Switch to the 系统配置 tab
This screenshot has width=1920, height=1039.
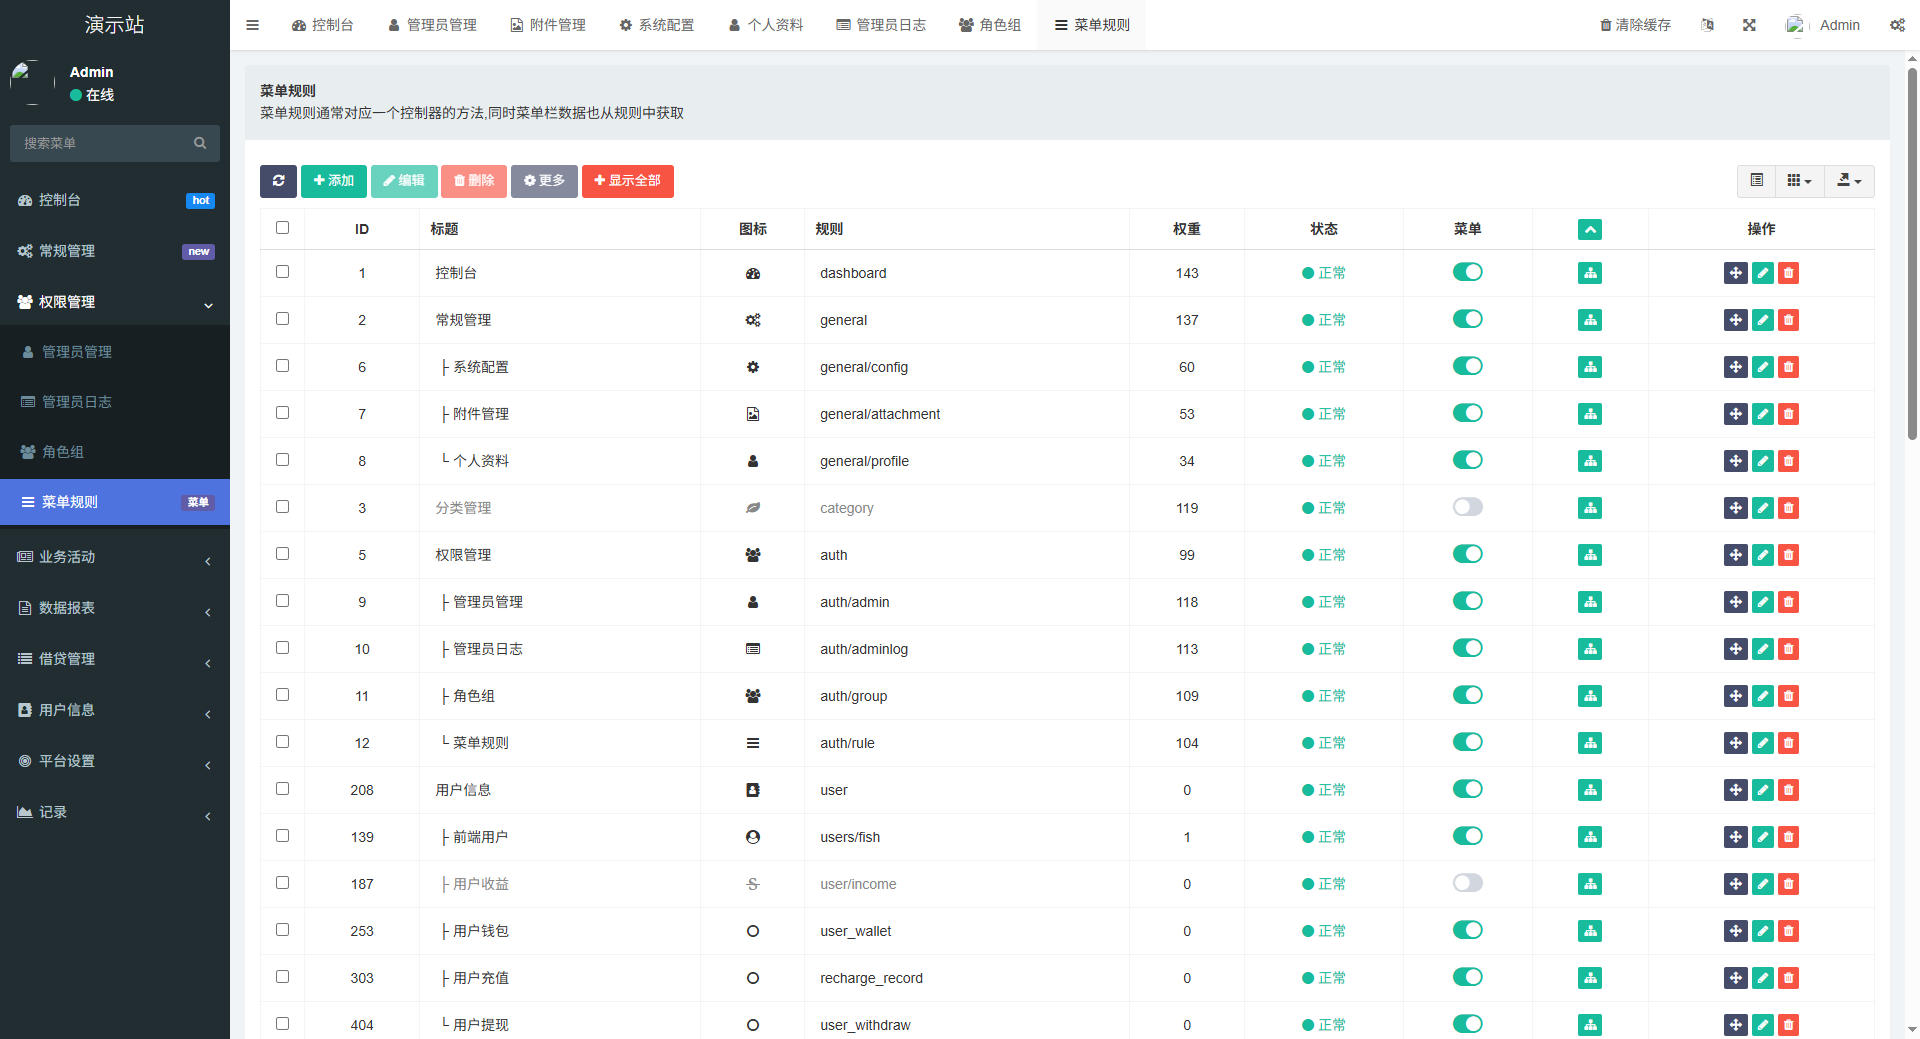pyautogui.click(x=656, y=24)
